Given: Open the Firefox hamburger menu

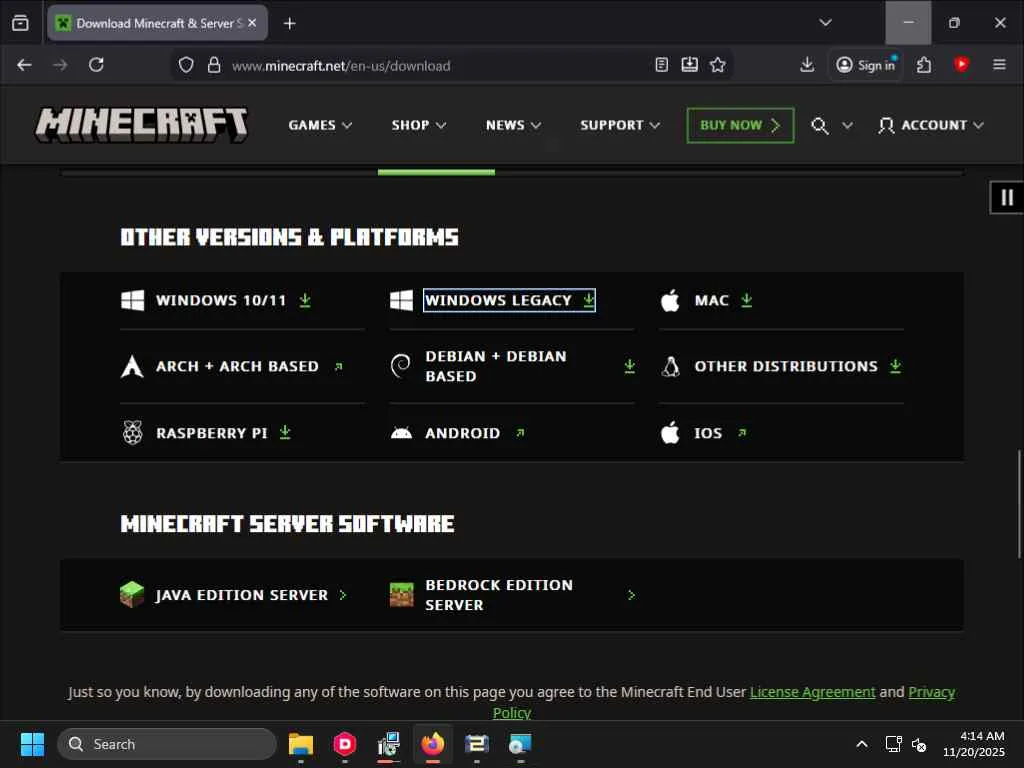Looking at the screenshot, I should [x=999, y=65].
